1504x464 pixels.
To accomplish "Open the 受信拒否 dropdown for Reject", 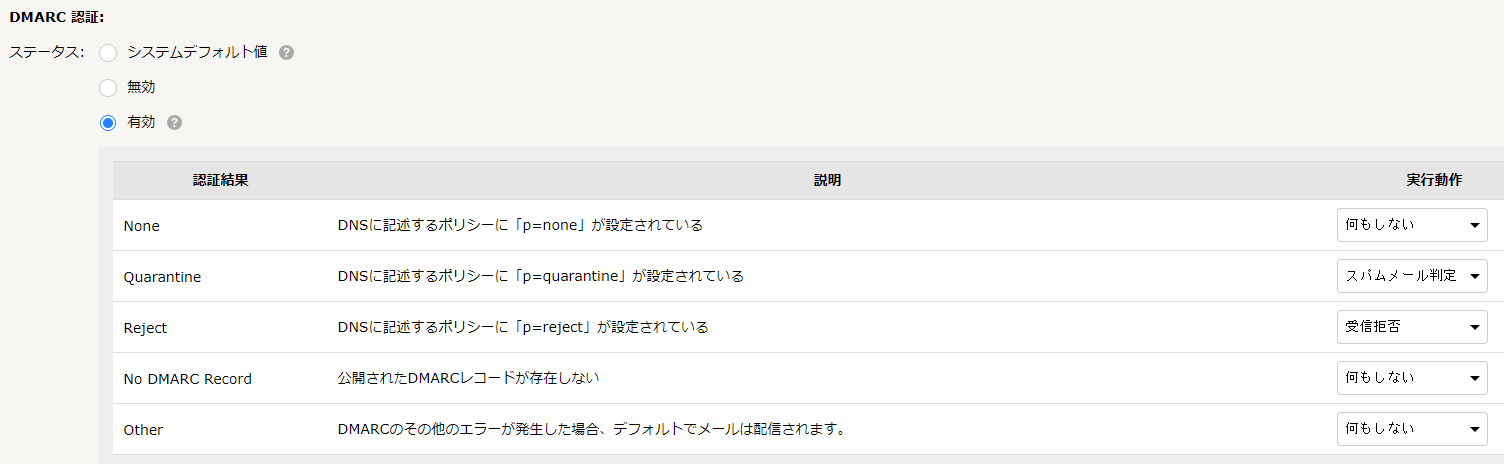I will coord(1412,327).
